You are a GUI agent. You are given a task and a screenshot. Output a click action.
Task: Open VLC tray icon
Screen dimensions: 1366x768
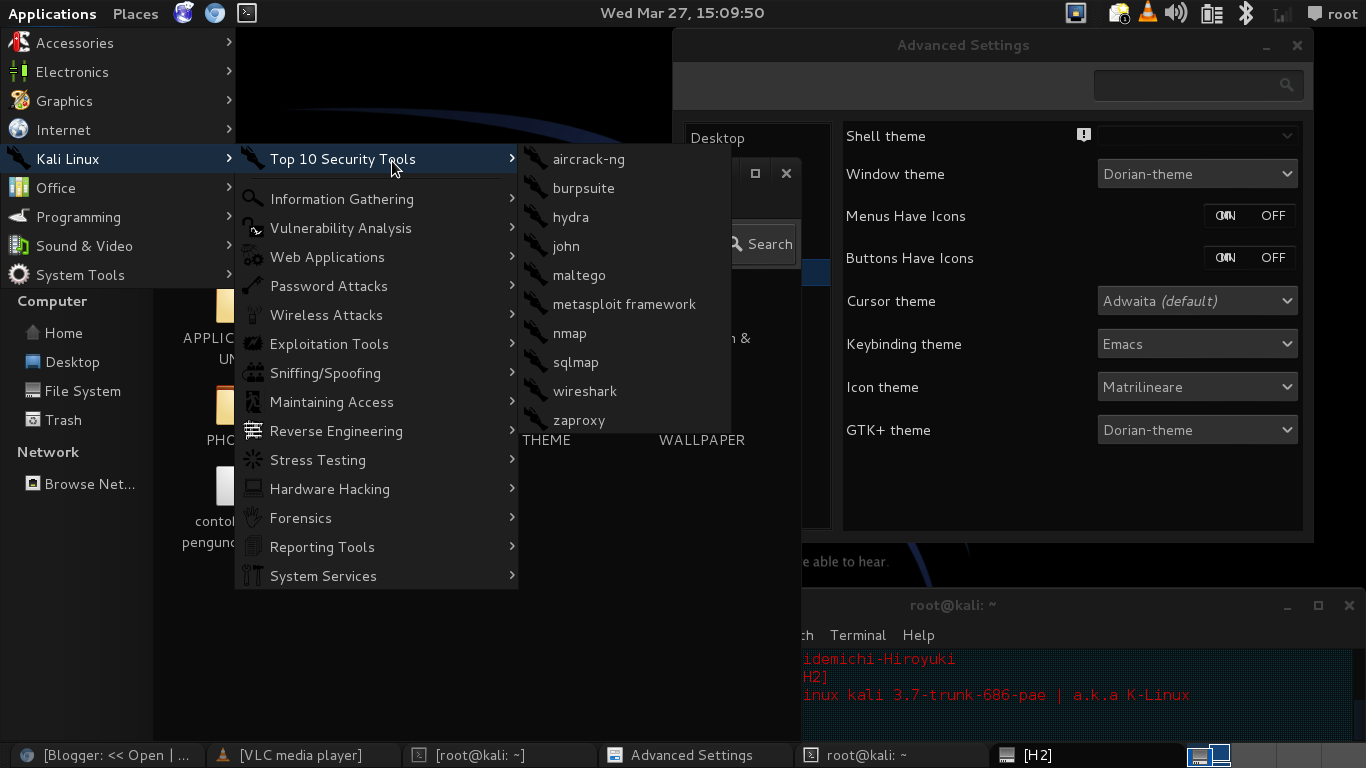click(1148, 13)
